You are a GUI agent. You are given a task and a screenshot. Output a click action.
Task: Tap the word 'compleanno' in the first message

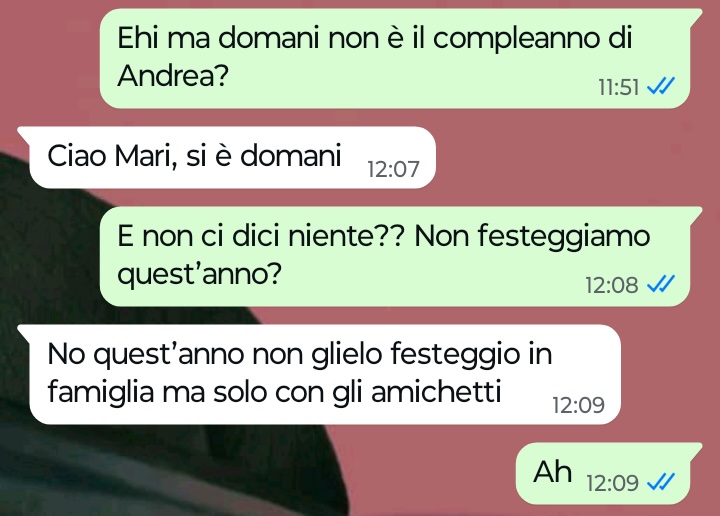coord(516,39)
